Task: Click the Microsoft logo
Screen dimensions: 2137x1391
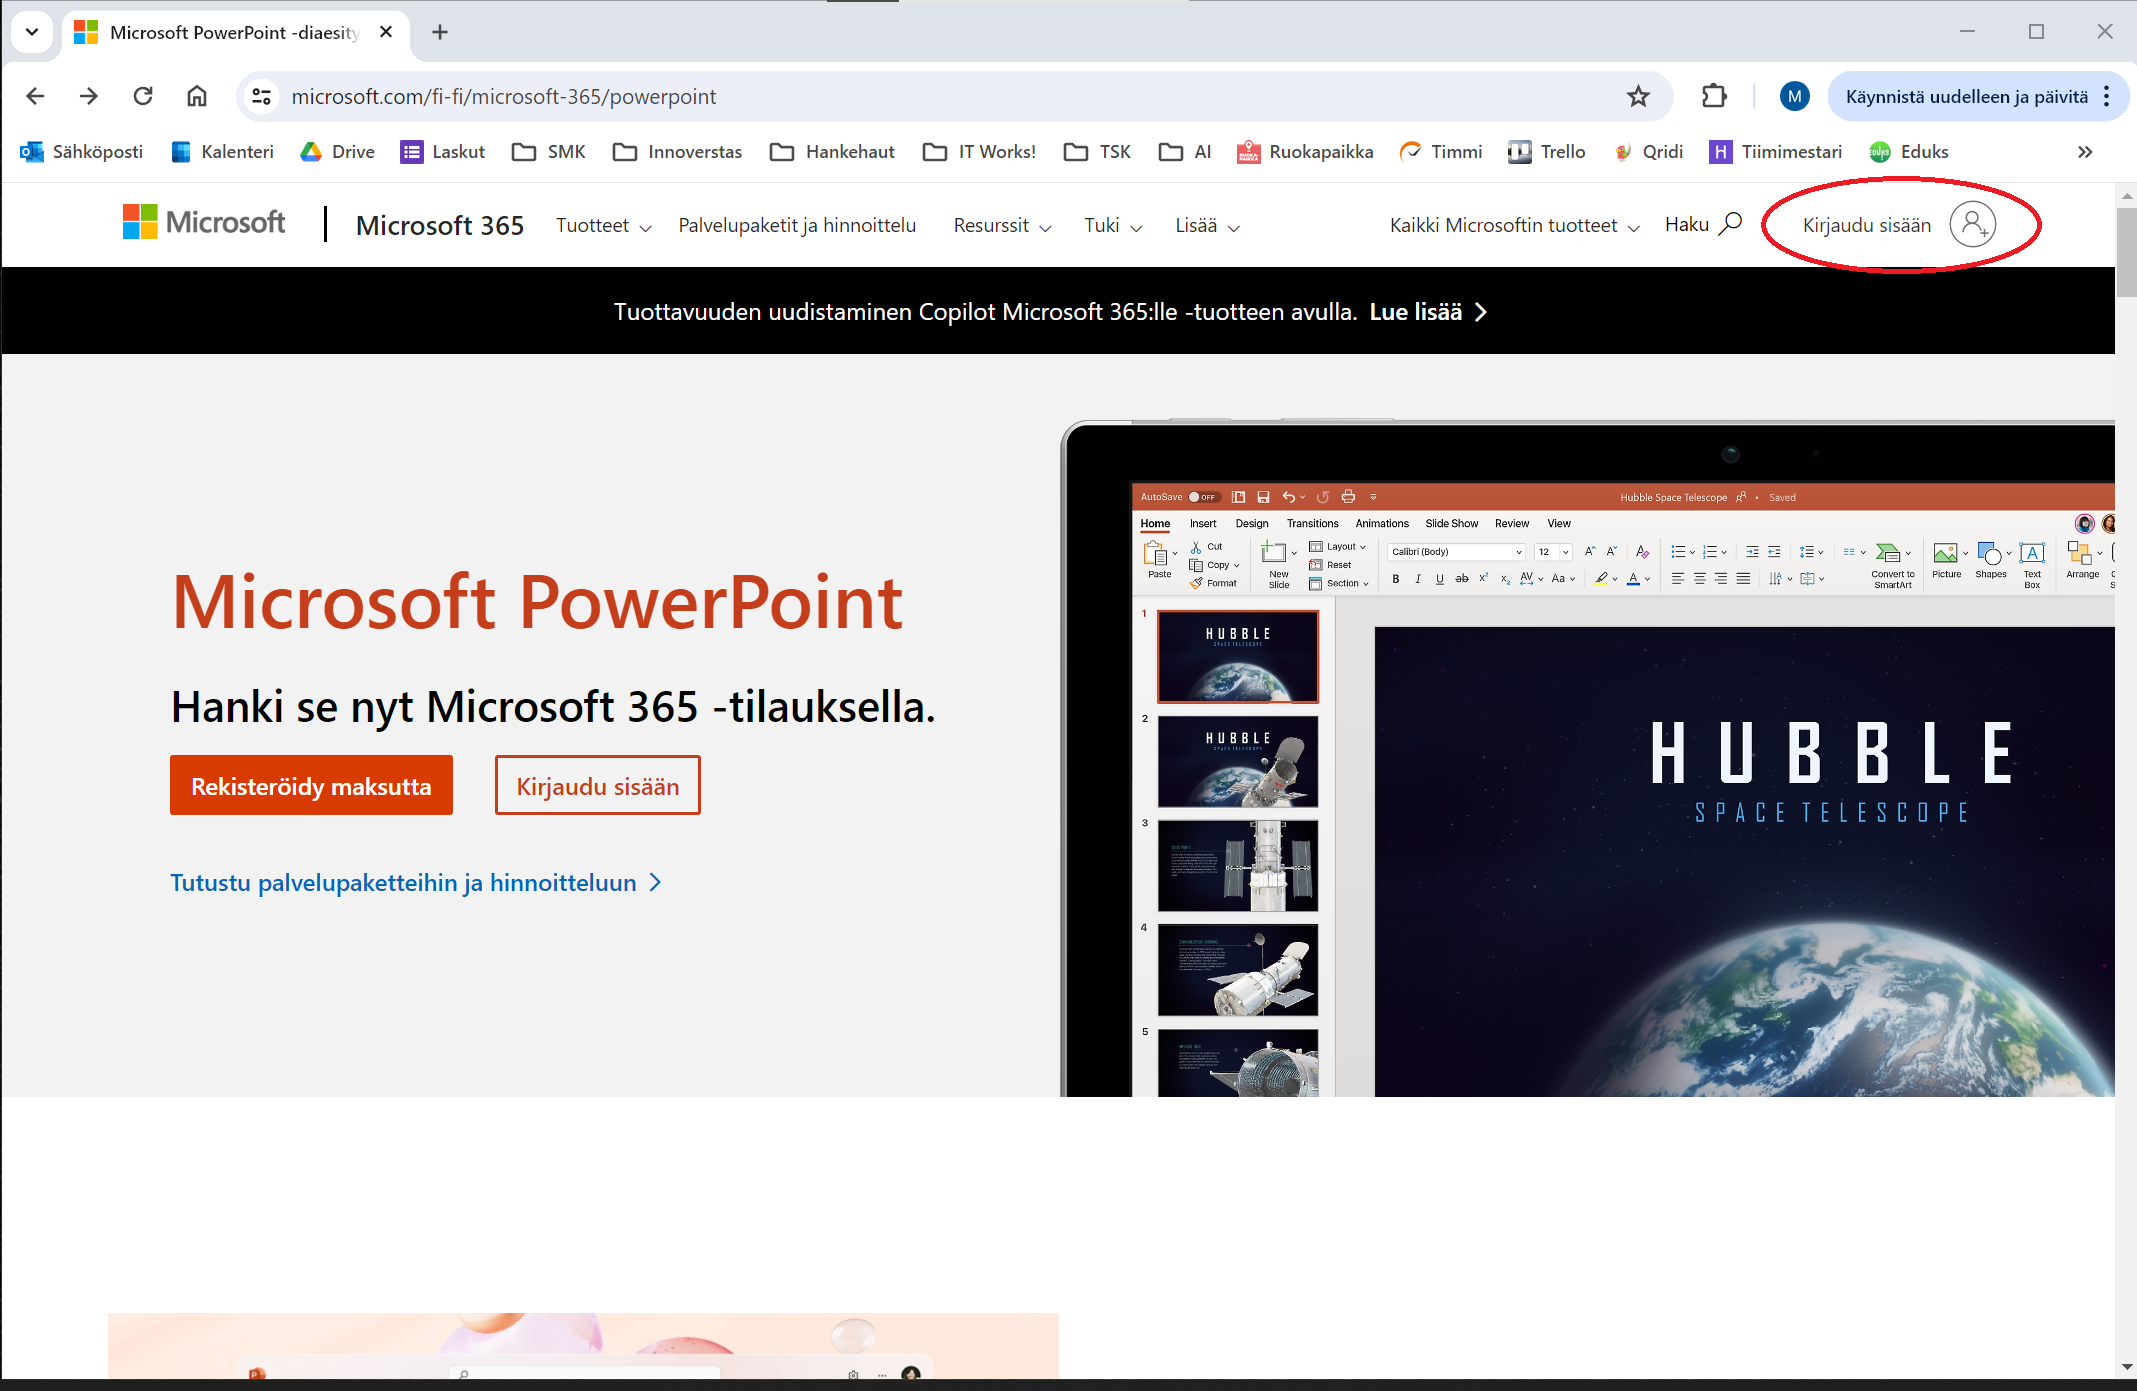Action: (x=204, y=222)
